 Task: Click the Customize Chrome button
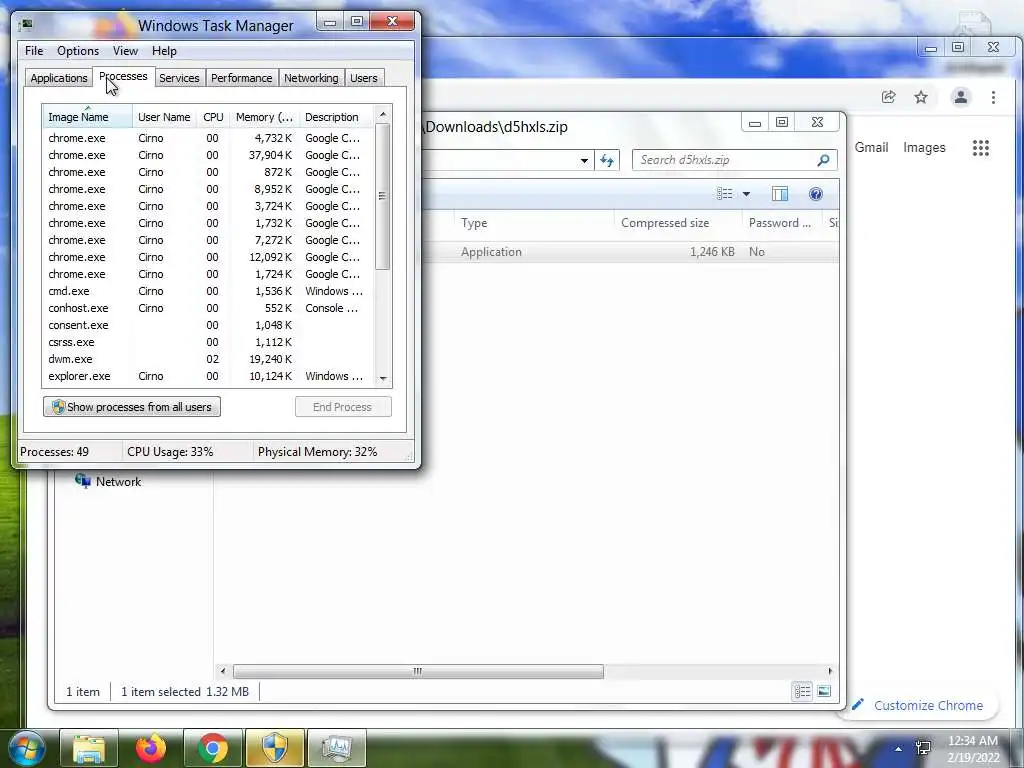click(x=918, y=705)
